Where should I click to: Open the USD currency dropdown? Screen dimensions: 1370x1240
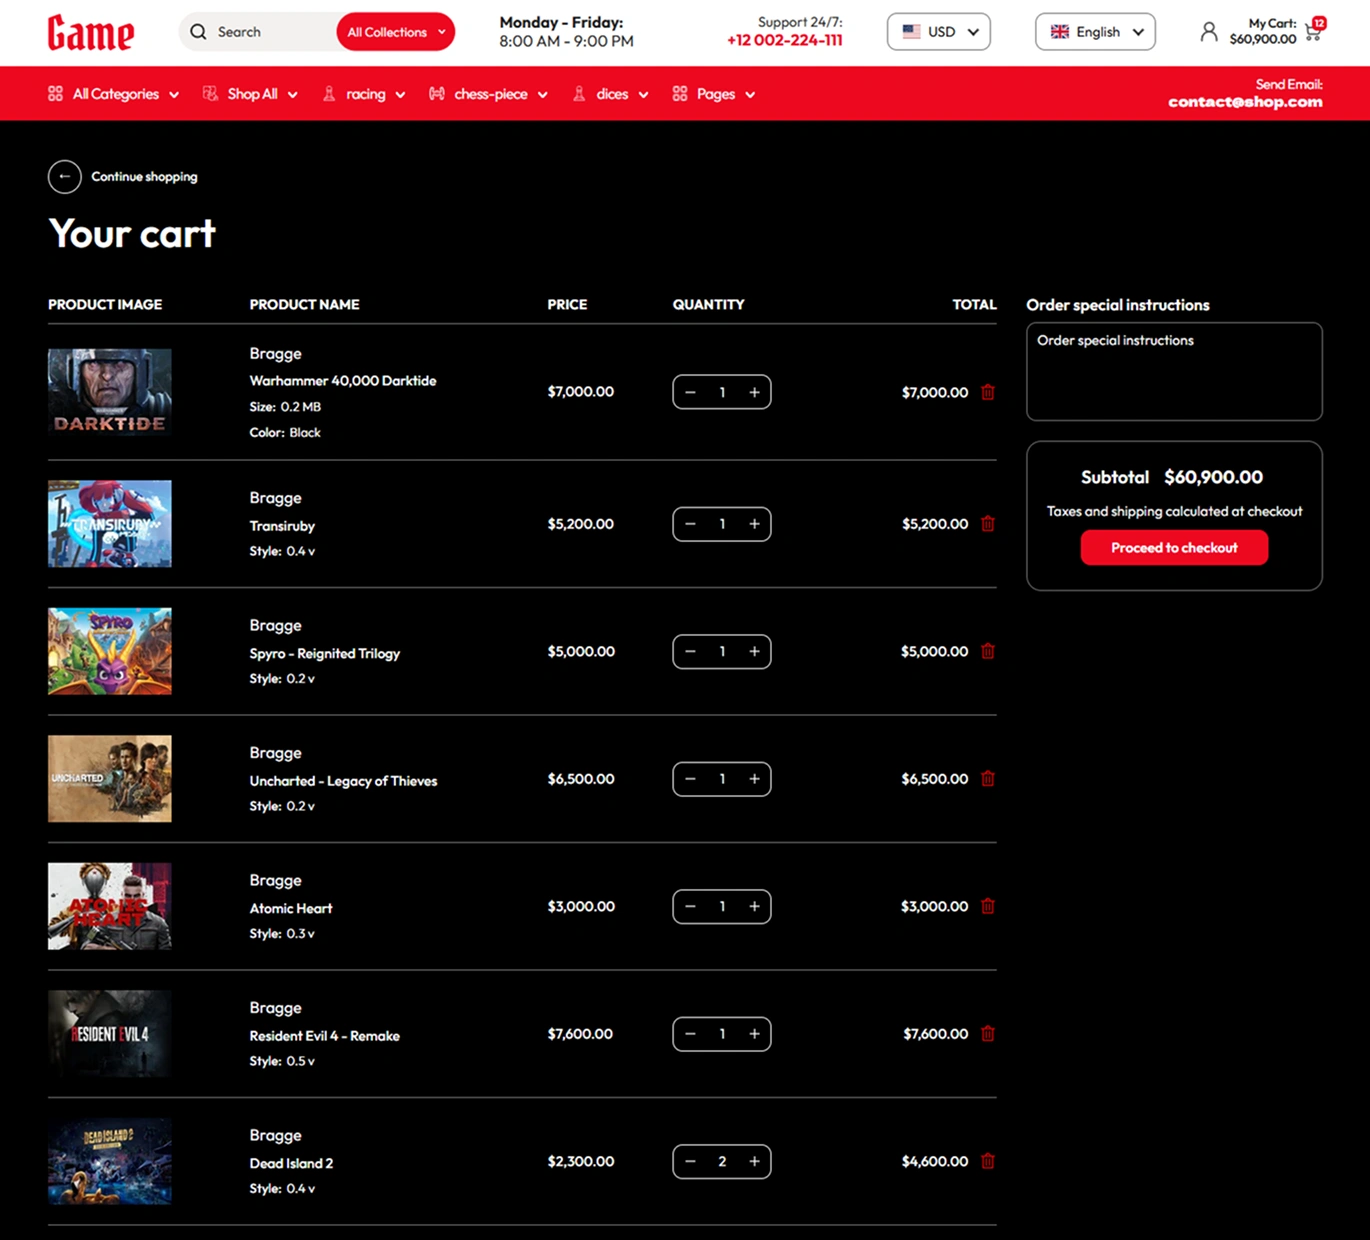938,32
